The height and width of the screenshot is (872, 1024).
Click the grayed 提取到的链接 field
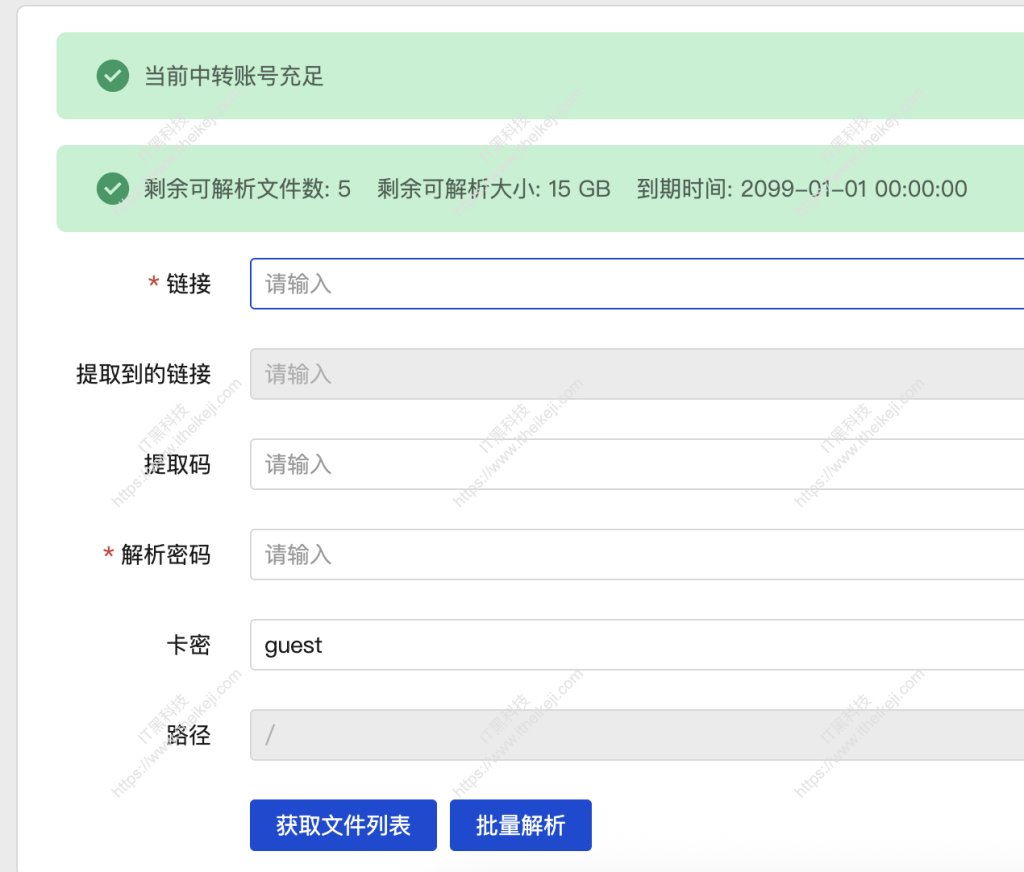pyautogui.click(x=600, y=374)
